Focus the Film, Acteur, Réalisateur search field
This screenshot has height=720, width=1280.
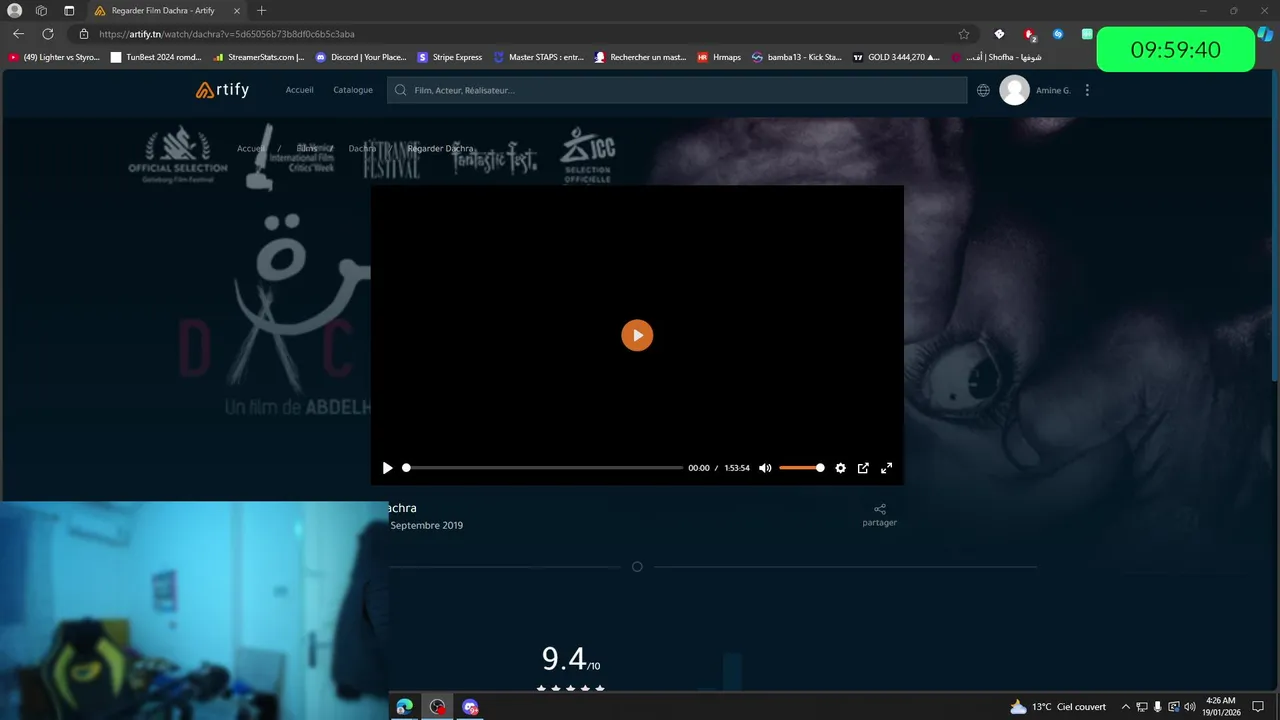pos(677,90)
